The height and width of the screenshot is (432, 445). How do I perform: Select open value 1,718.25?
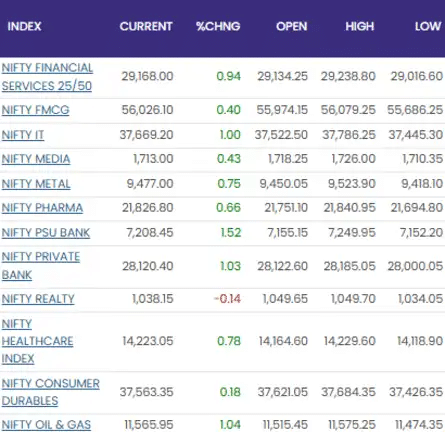pyautogui.click(x=288, y=159)
